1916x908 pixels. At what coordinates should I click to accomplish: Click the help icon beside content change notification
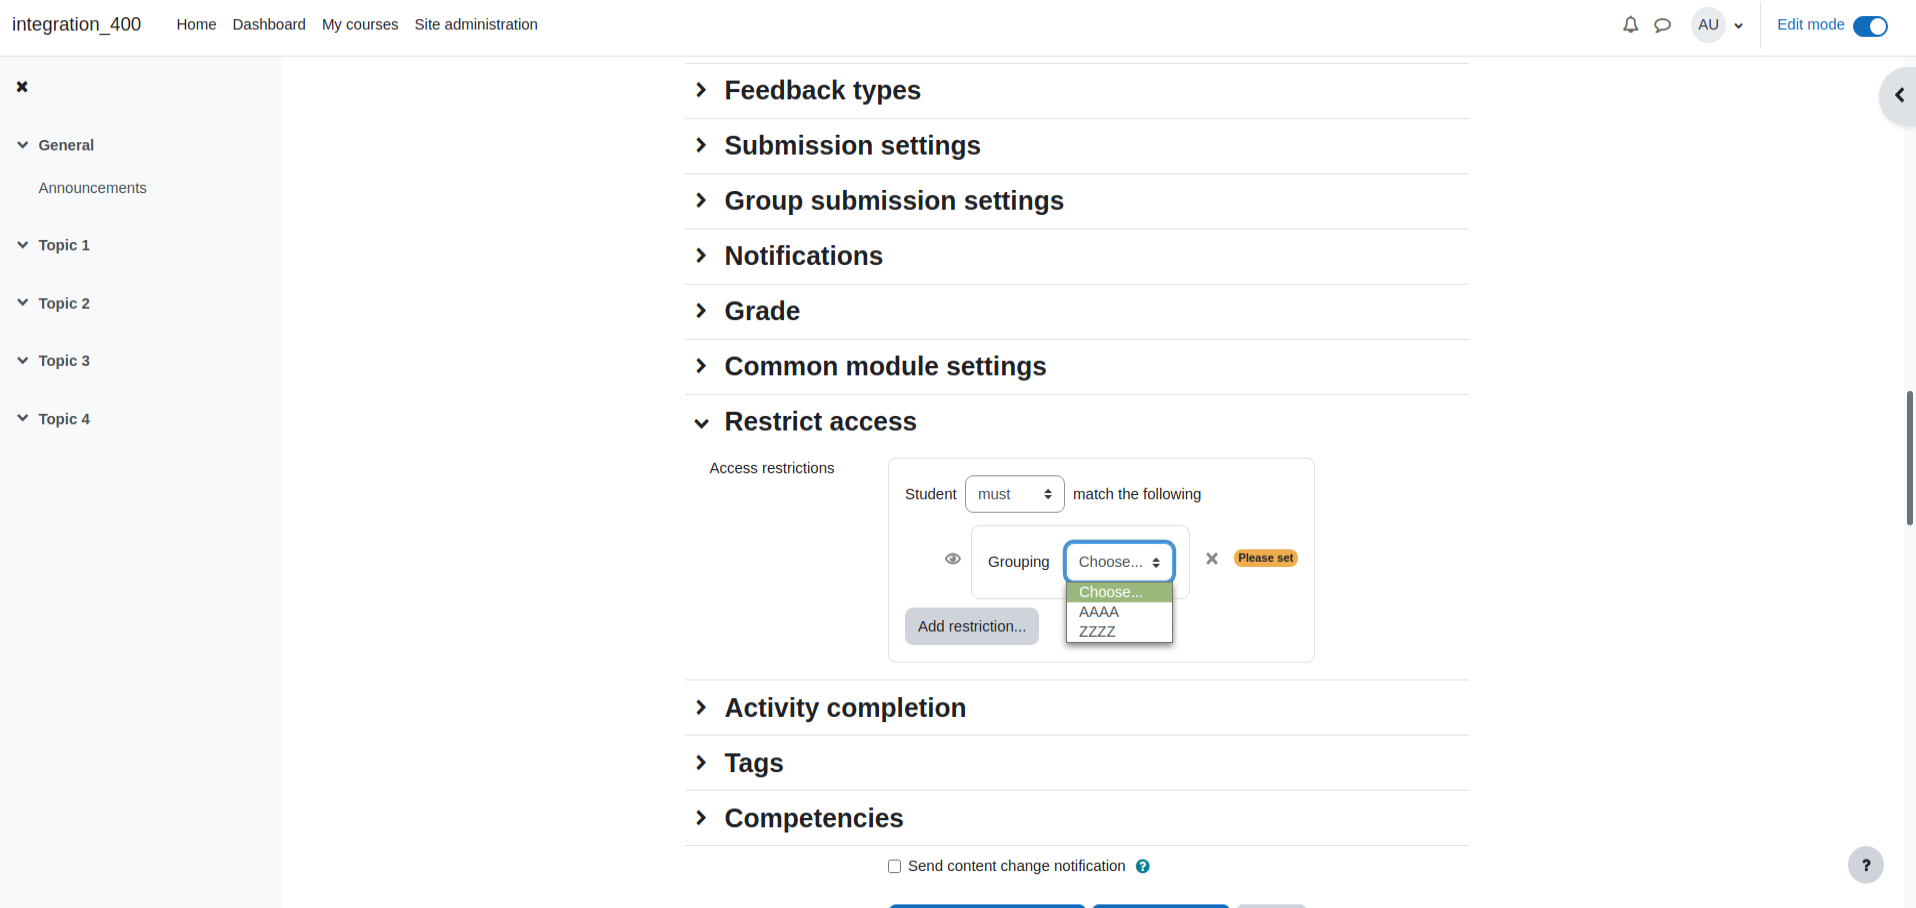[1142, 866]
